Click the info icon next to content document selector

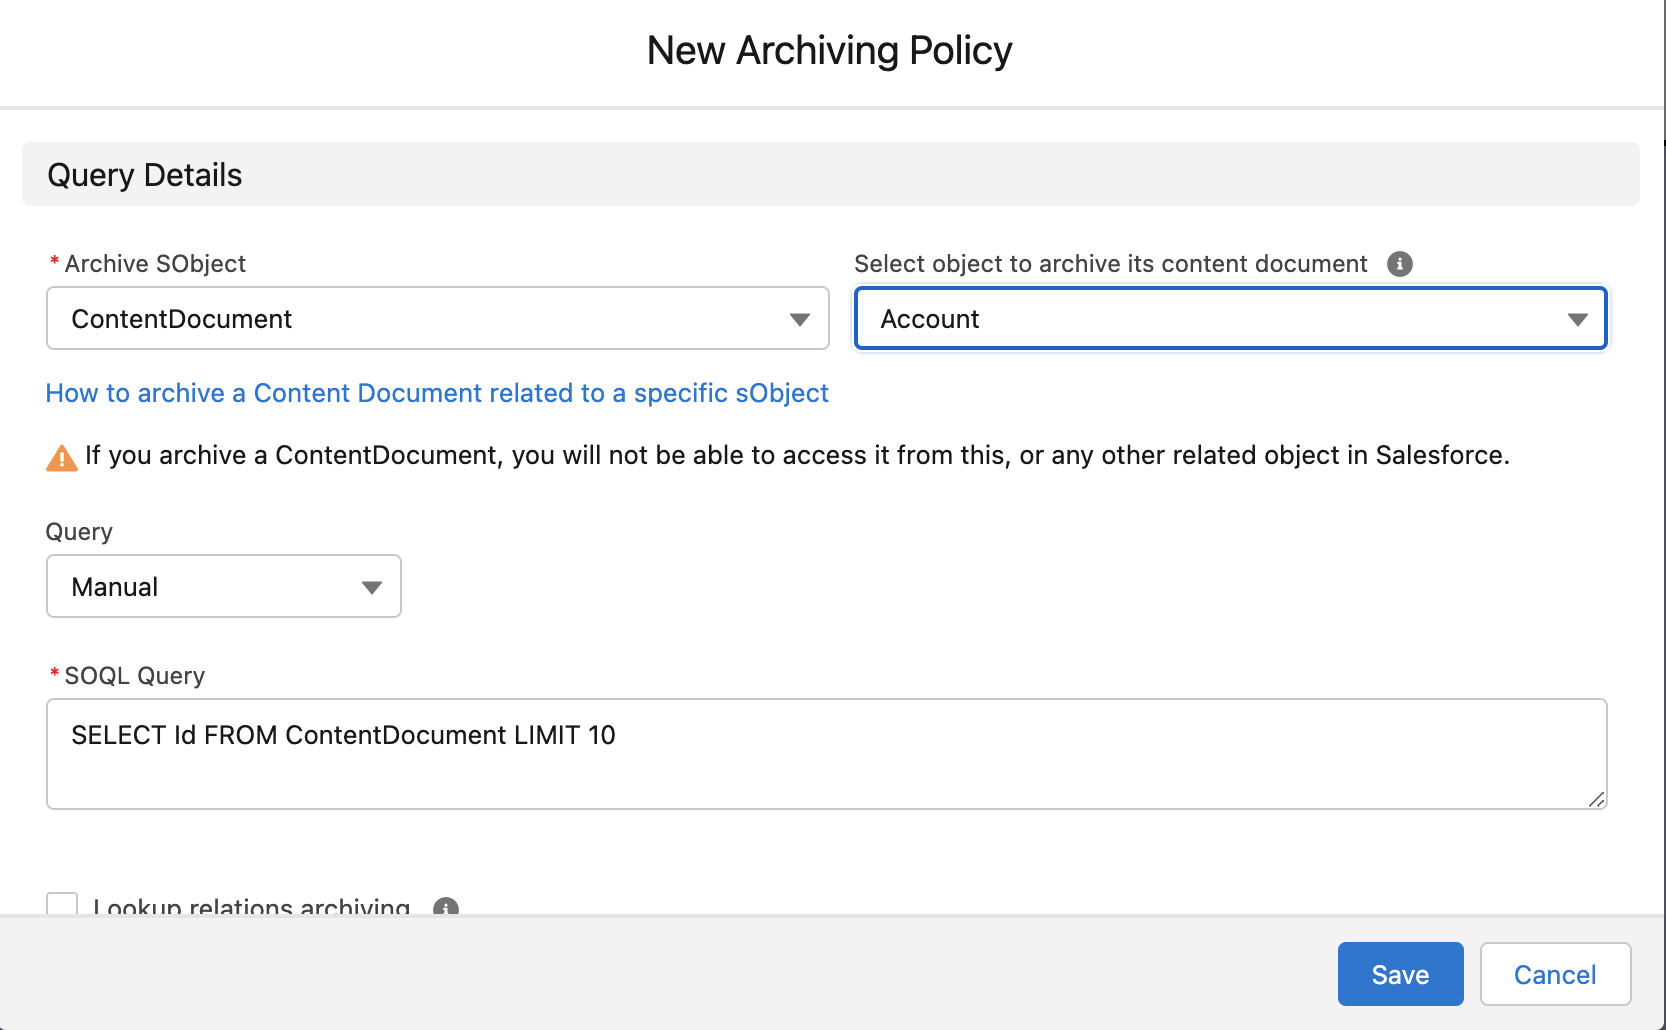coord(1401,264)
